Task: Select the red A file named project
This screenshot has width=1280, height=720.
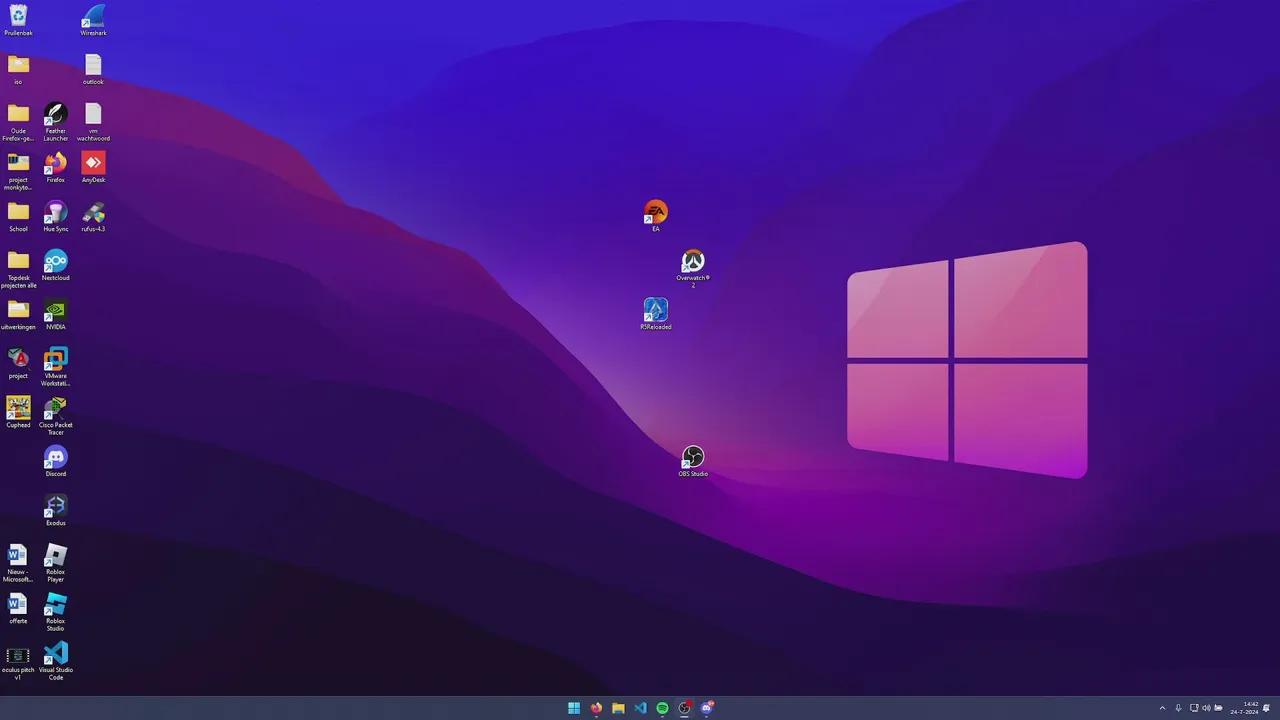Action: 18,363
